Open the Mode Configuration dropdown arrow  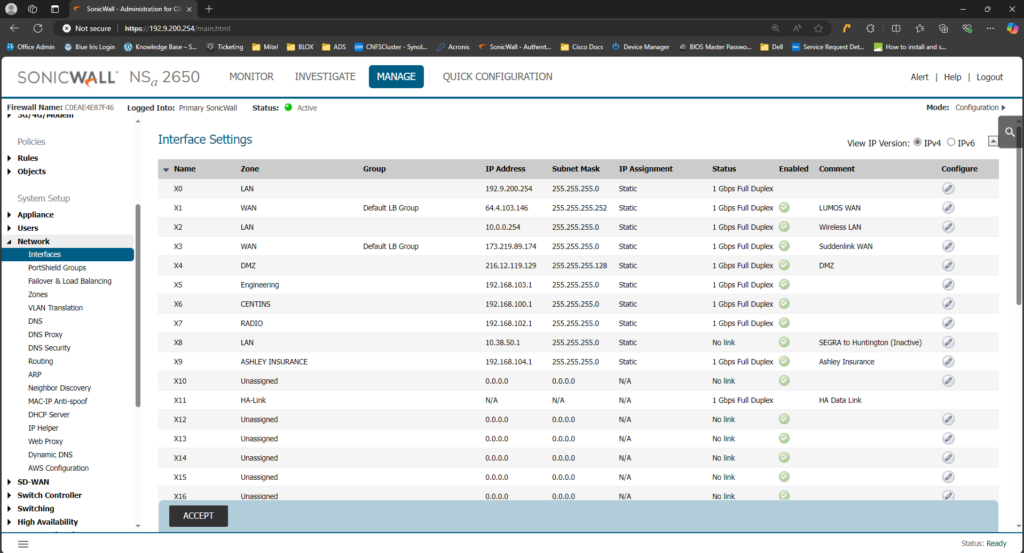pos(1003,107)
